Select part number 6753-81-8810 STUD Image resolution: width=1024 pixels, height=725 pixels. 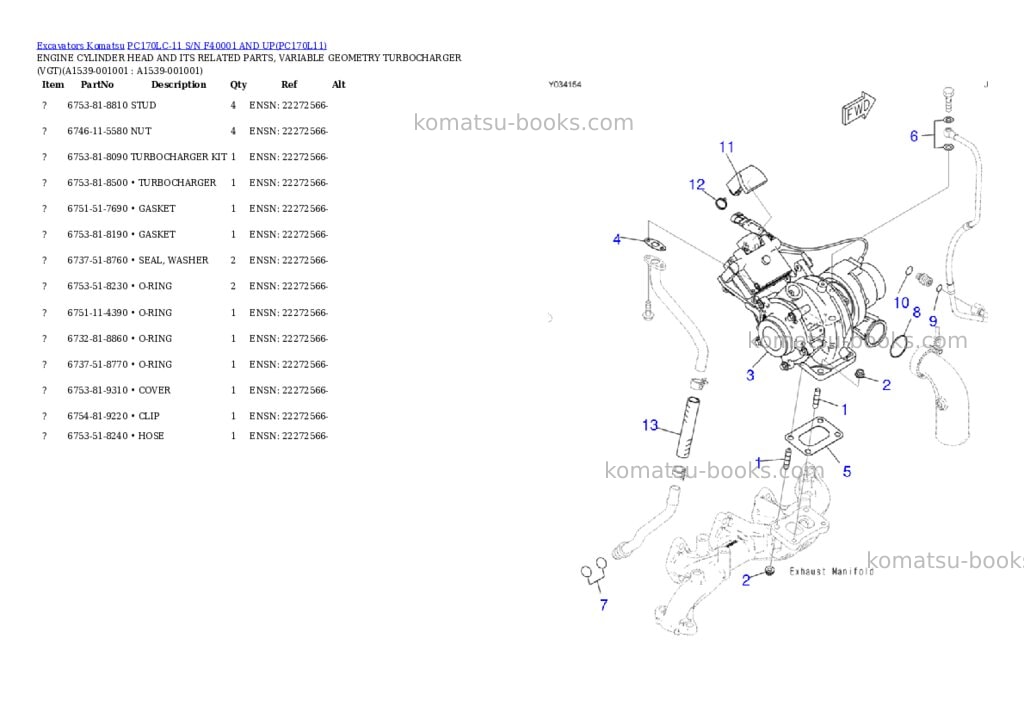(x=112, y=105)
